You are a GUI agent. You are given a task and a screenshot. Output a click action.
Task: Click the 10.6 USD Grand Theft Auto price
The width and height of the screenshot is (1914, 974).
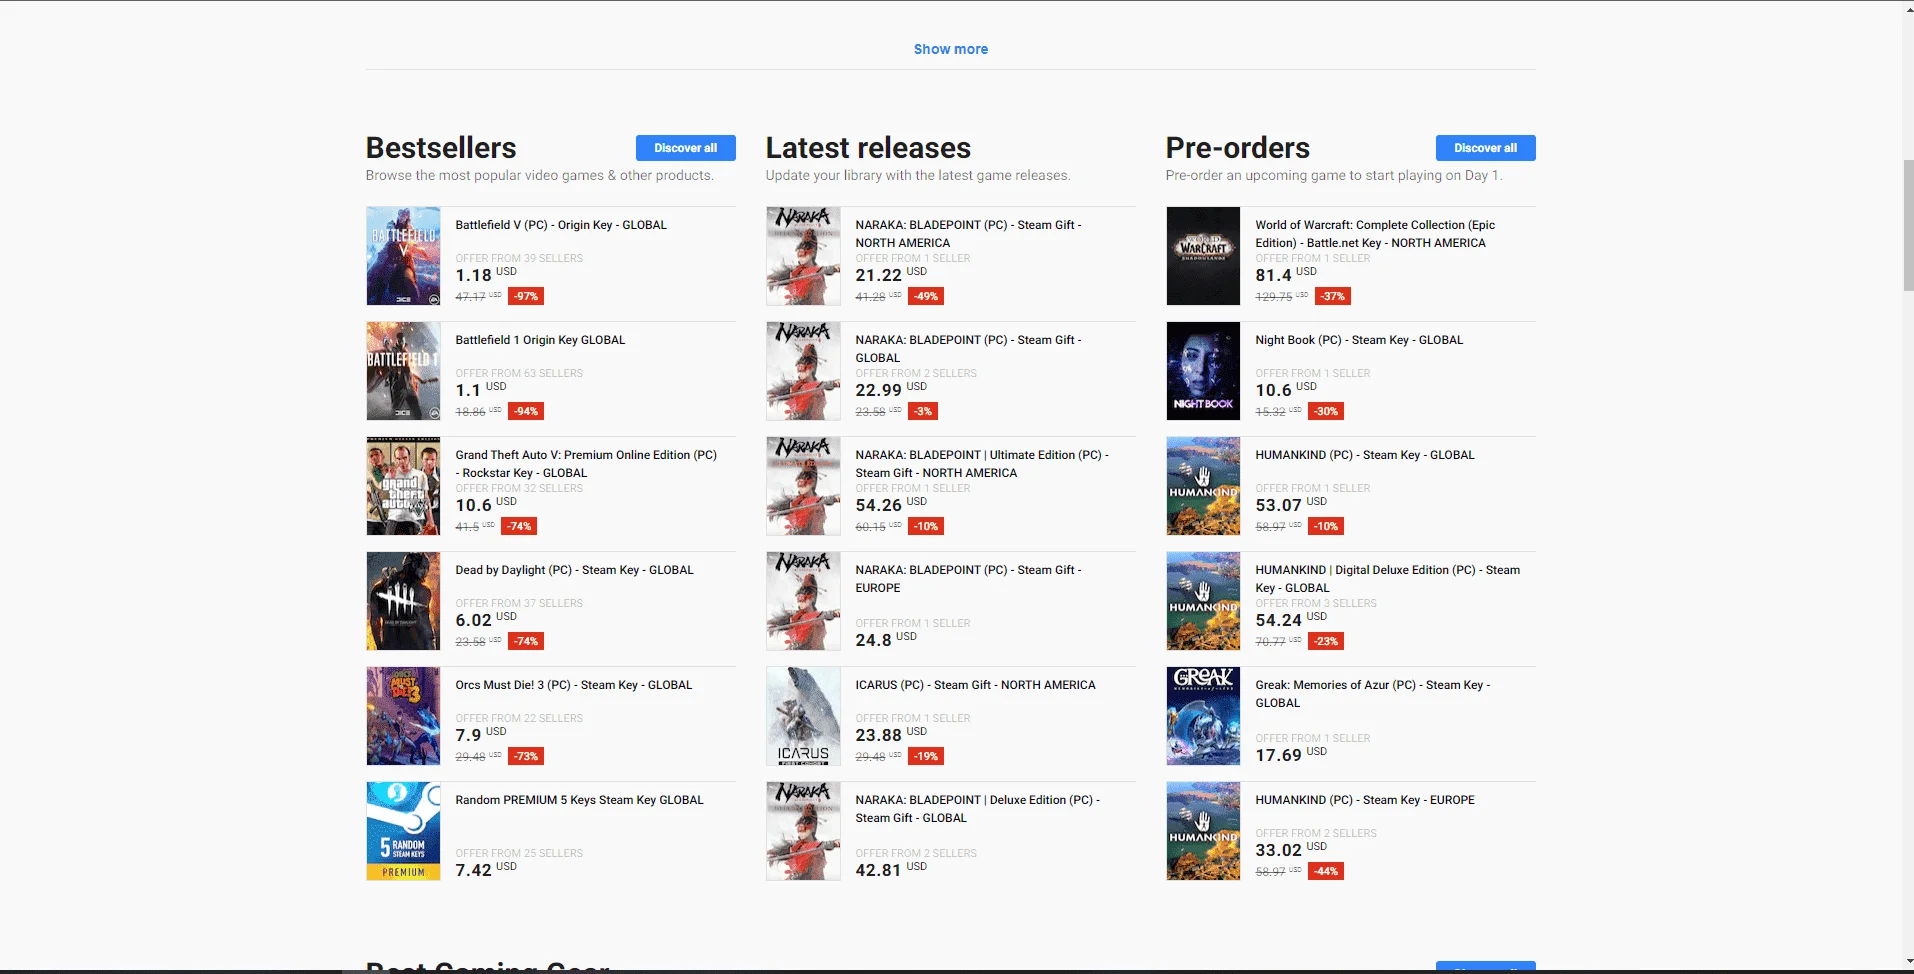[x=486, y=504]
